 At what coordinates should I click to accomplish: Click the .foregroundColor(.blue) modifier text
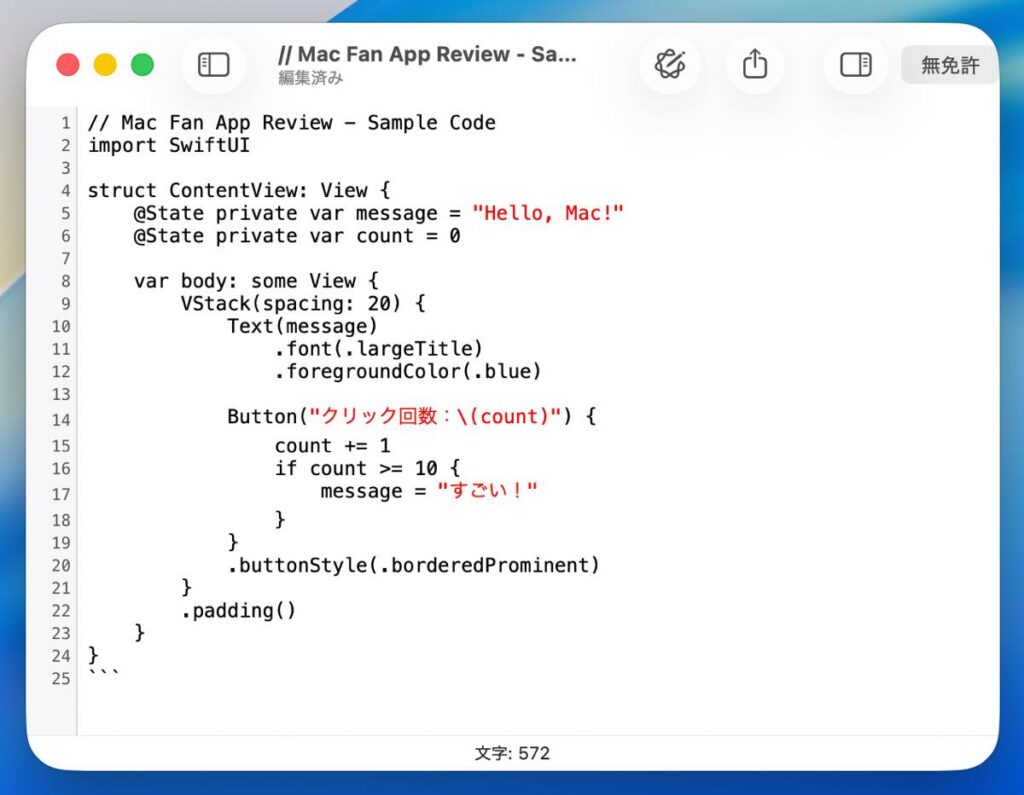click(x=407, y=371)
